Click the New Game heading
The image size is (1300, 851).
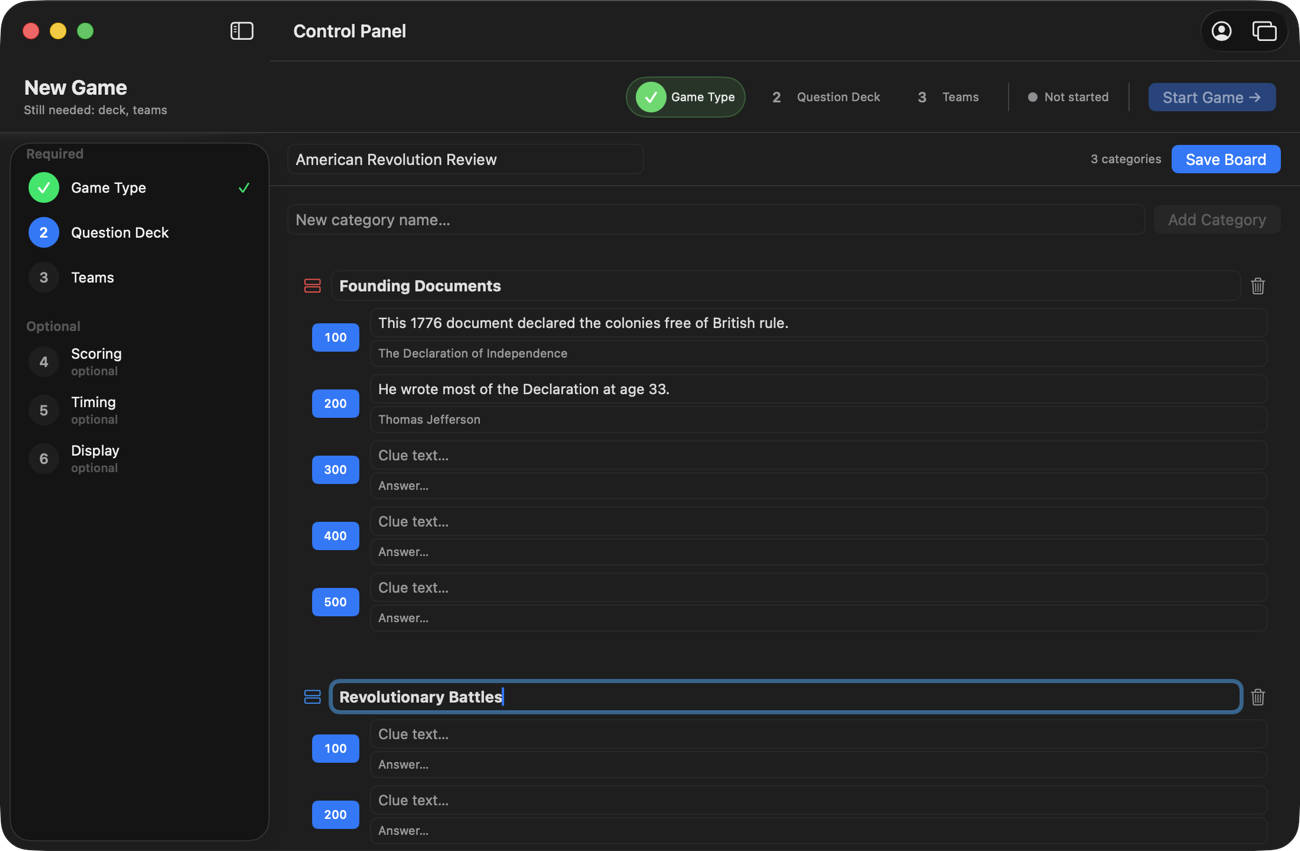tap(75, 88)
